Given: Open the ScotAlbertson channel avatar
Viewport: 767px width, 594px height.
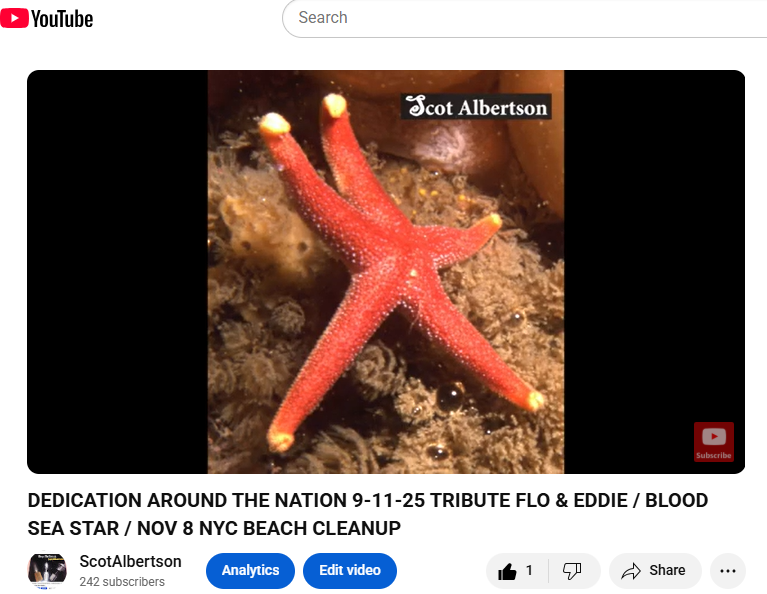Looking at the screenshot, I should [47, 571].
